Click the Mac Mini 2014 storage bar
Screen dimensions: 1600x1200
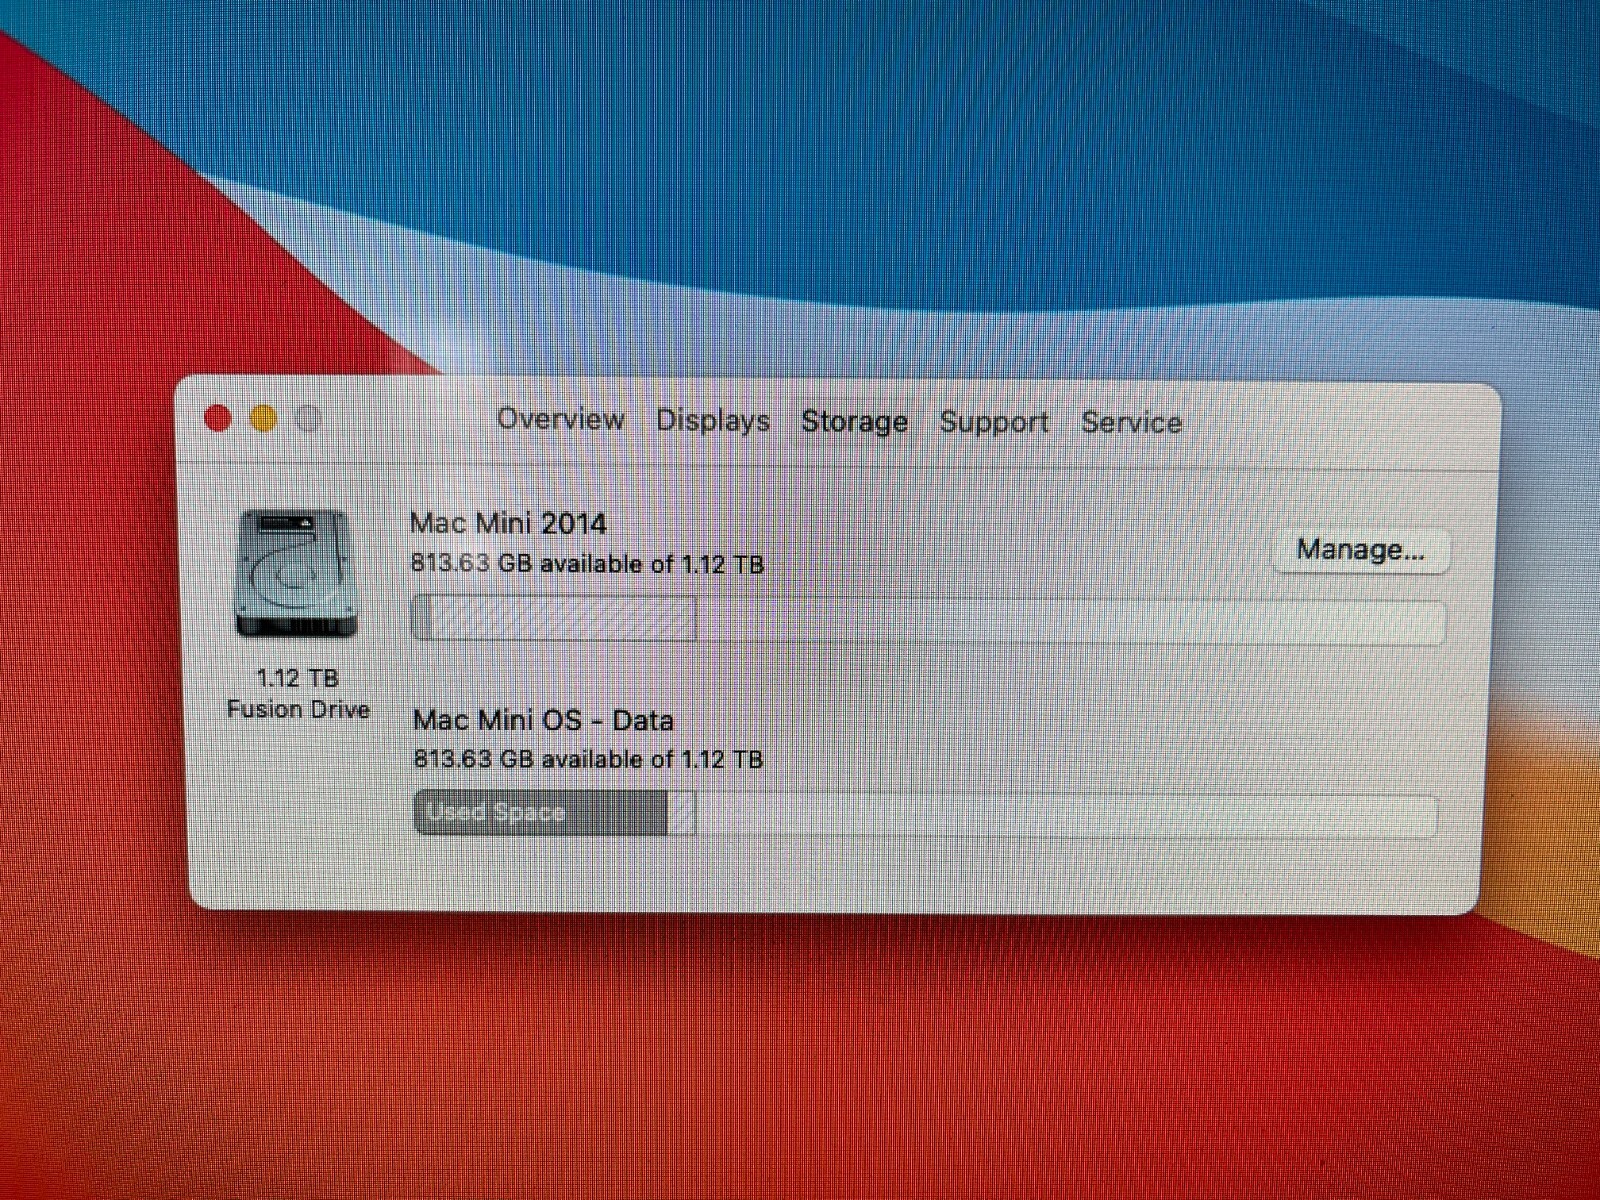click(928, 620)
